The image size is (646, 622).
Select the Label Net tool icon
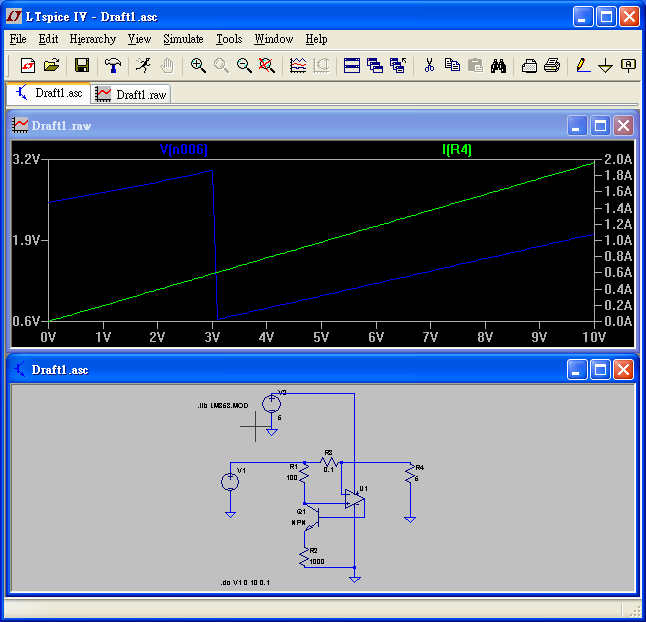(628, 65)
